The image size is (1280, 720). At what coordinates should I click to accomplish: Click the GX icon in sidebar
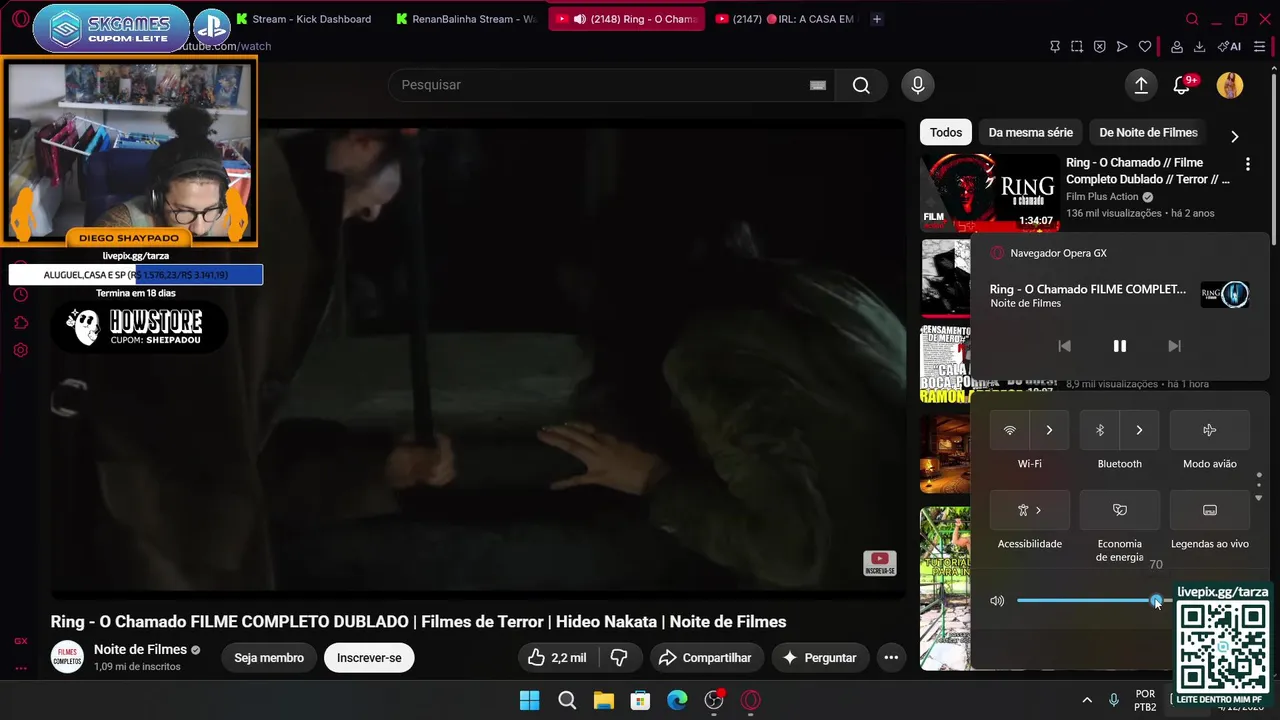(20, 641)
